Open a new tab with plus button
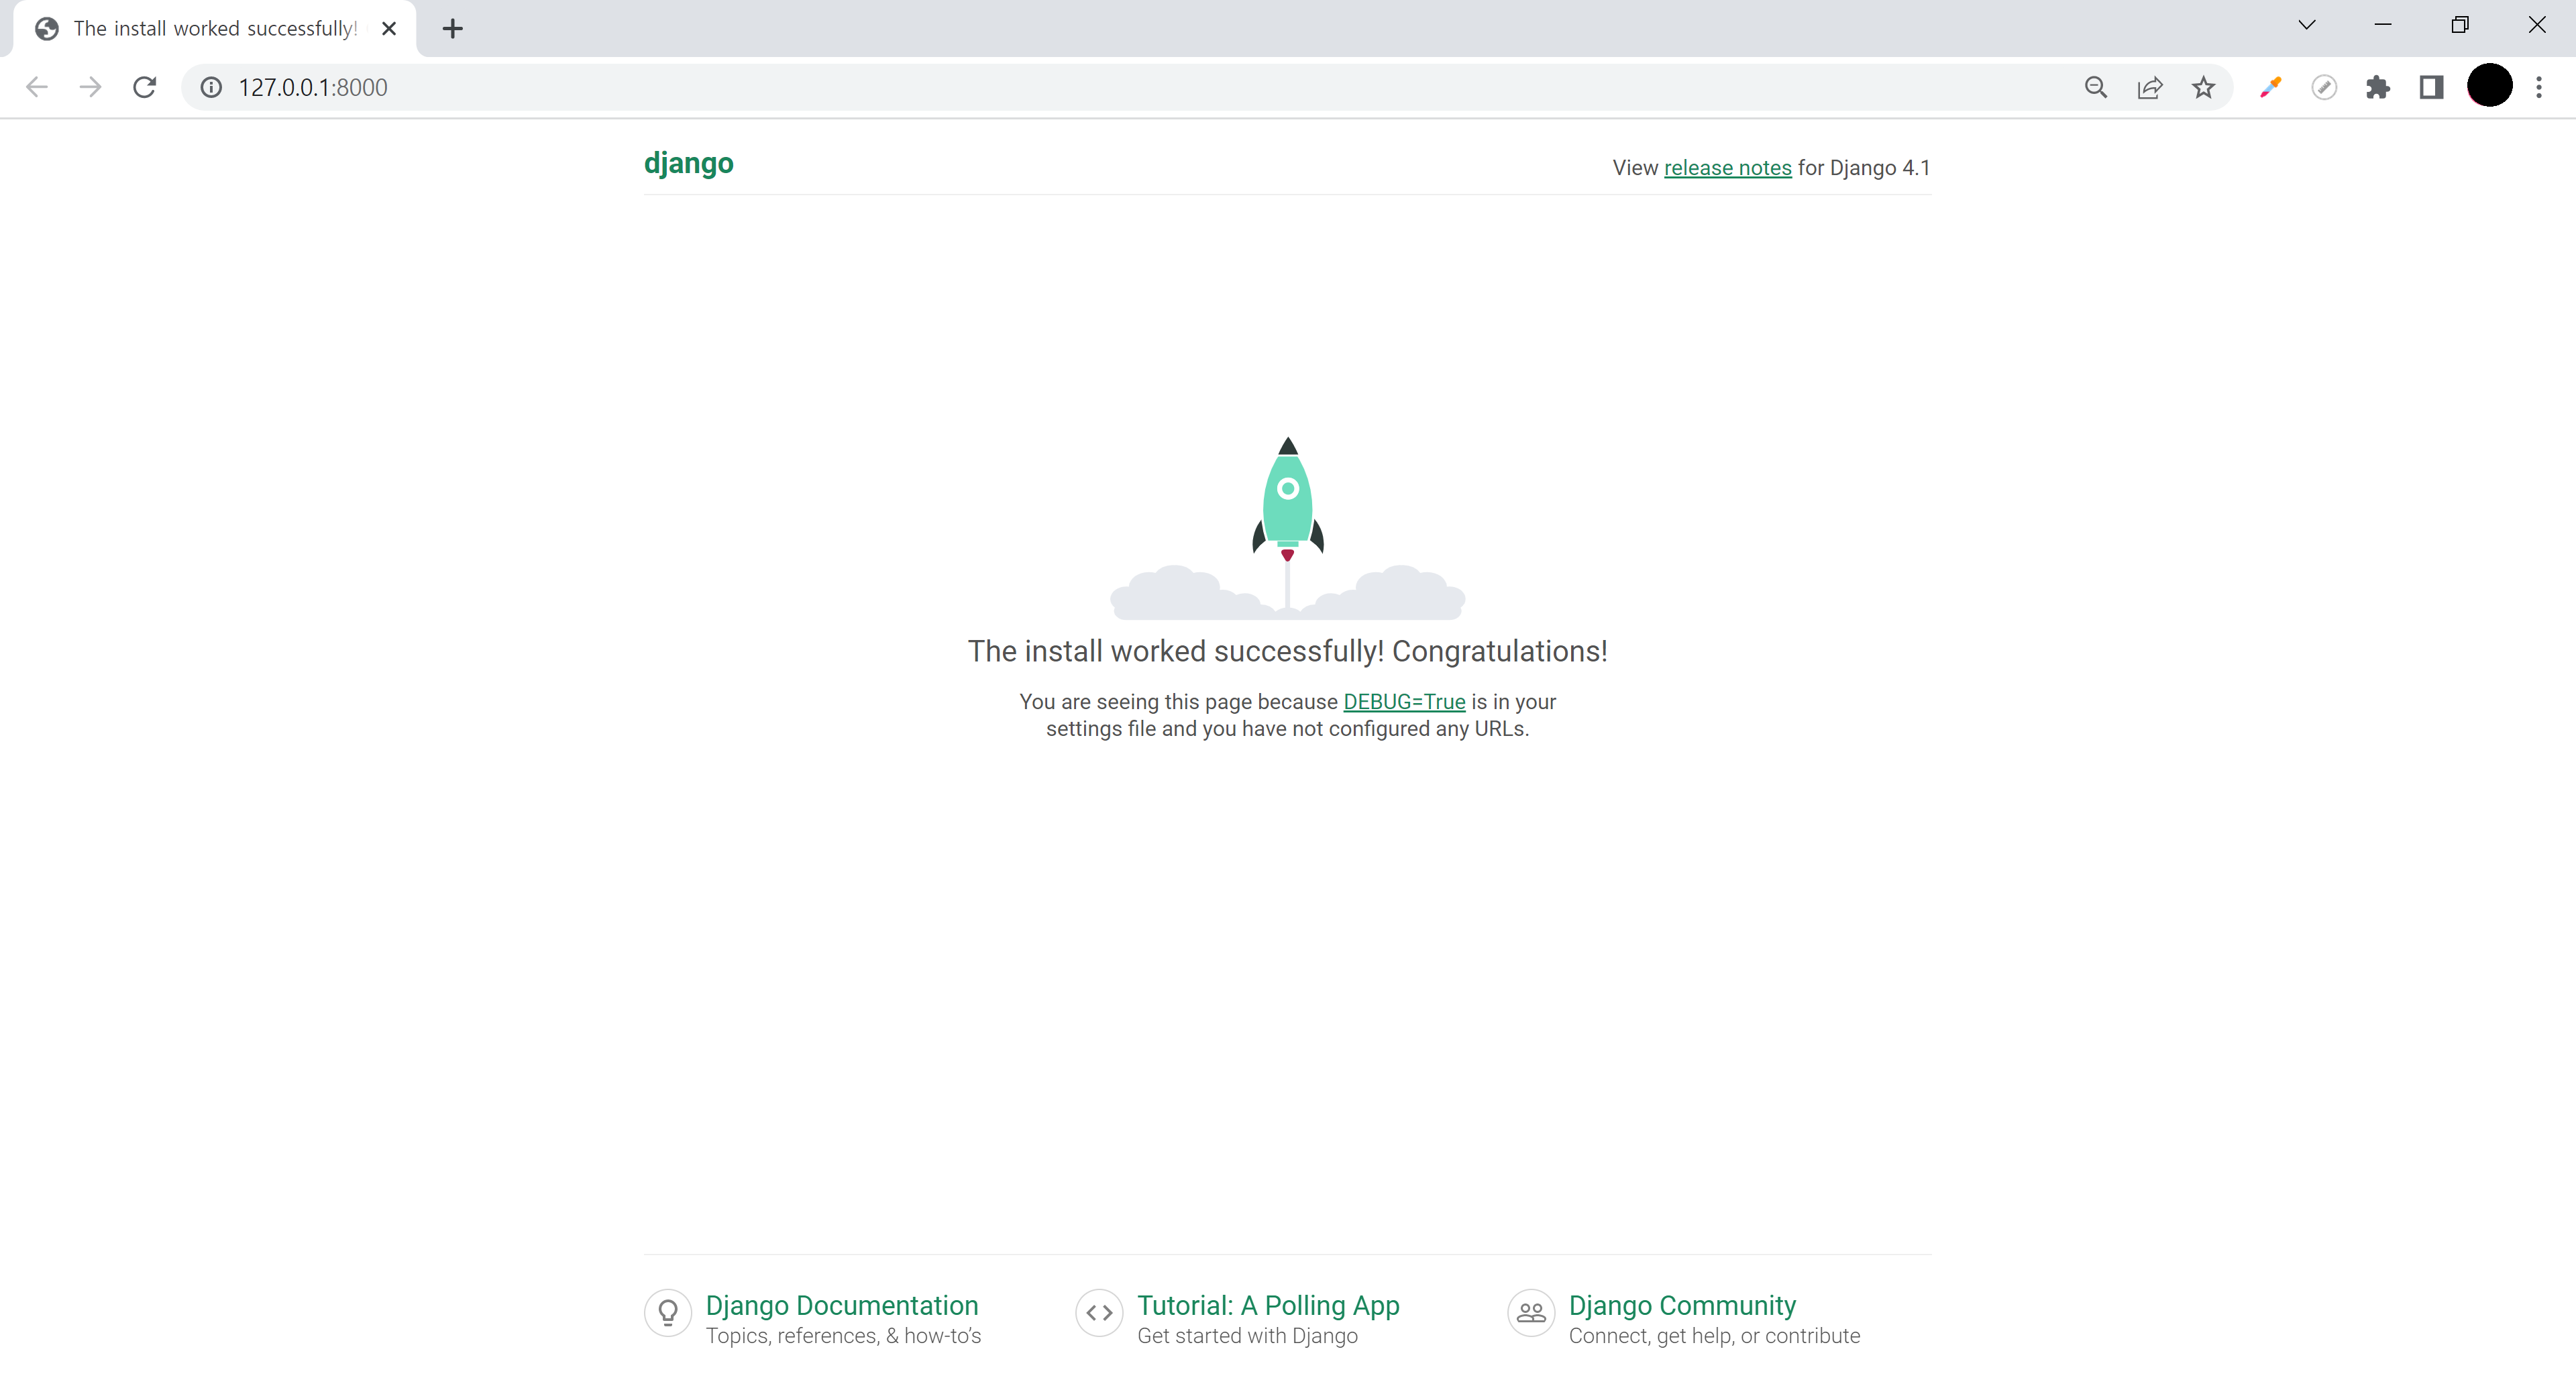Screen dimensions: 2576x1382 point(452,28)
